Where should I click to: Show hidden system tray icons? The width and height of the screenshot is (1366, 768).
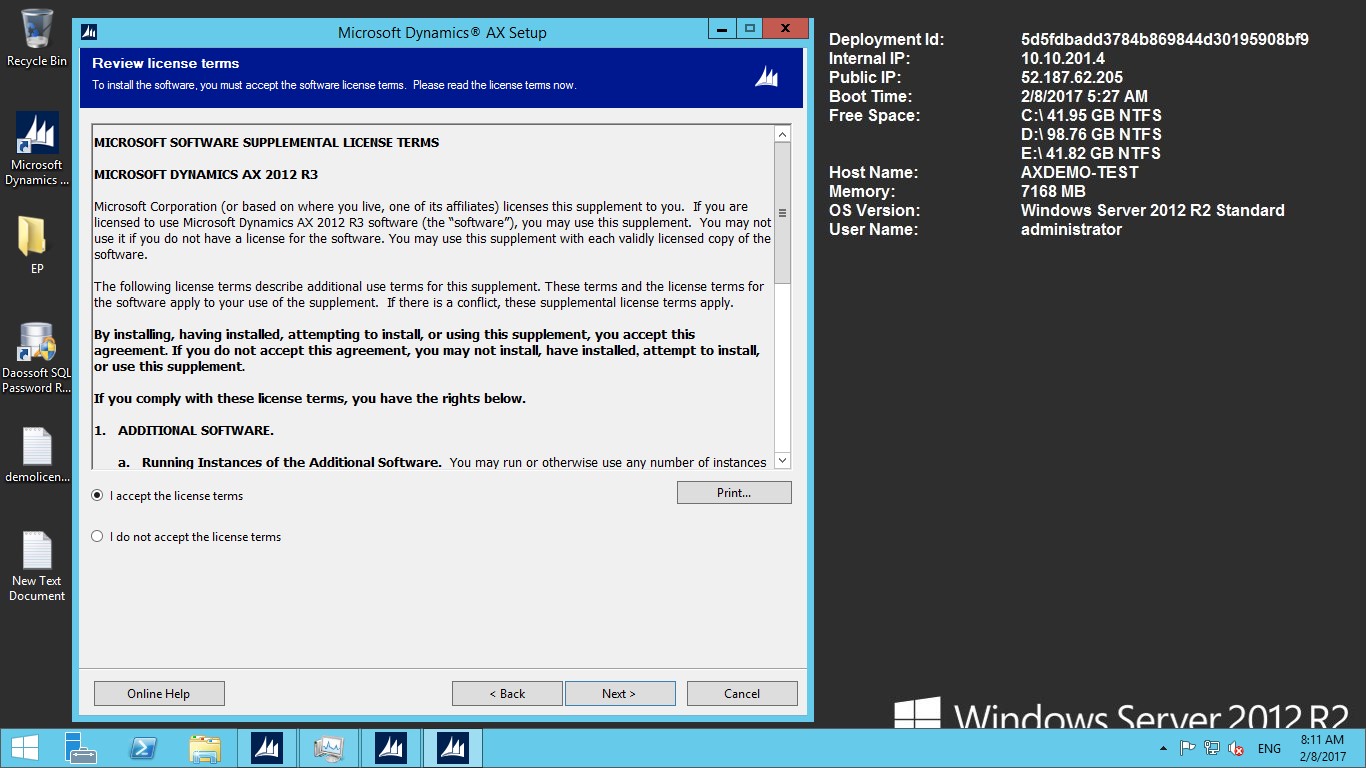pos(1162,748)
